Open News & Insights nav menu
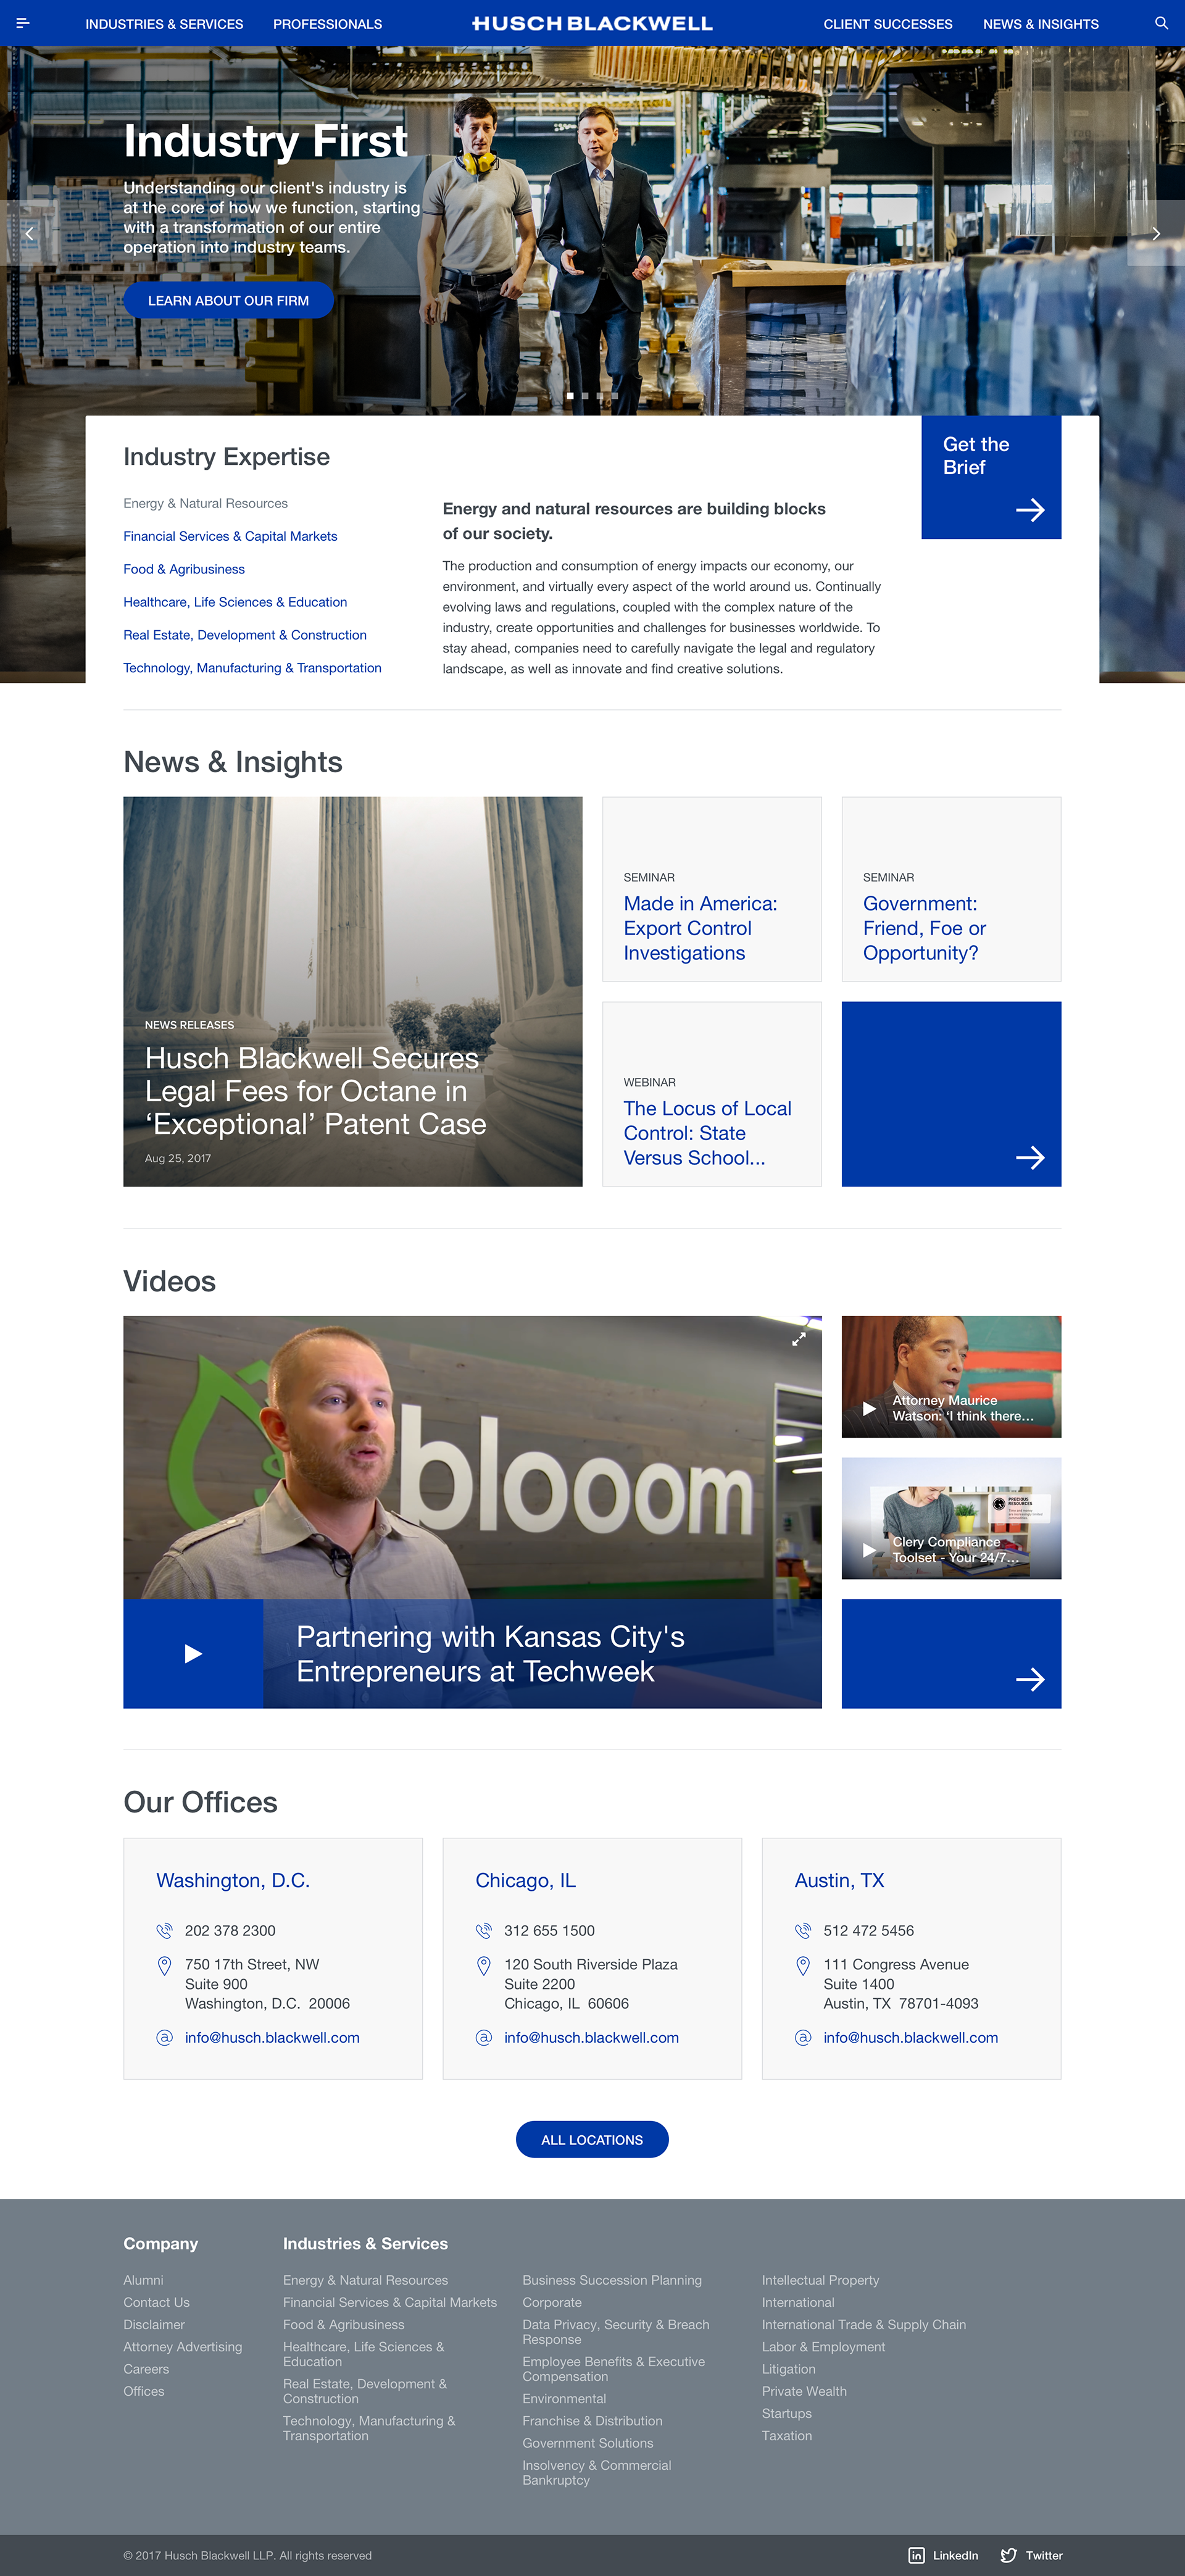 (x=1040, y=24)
